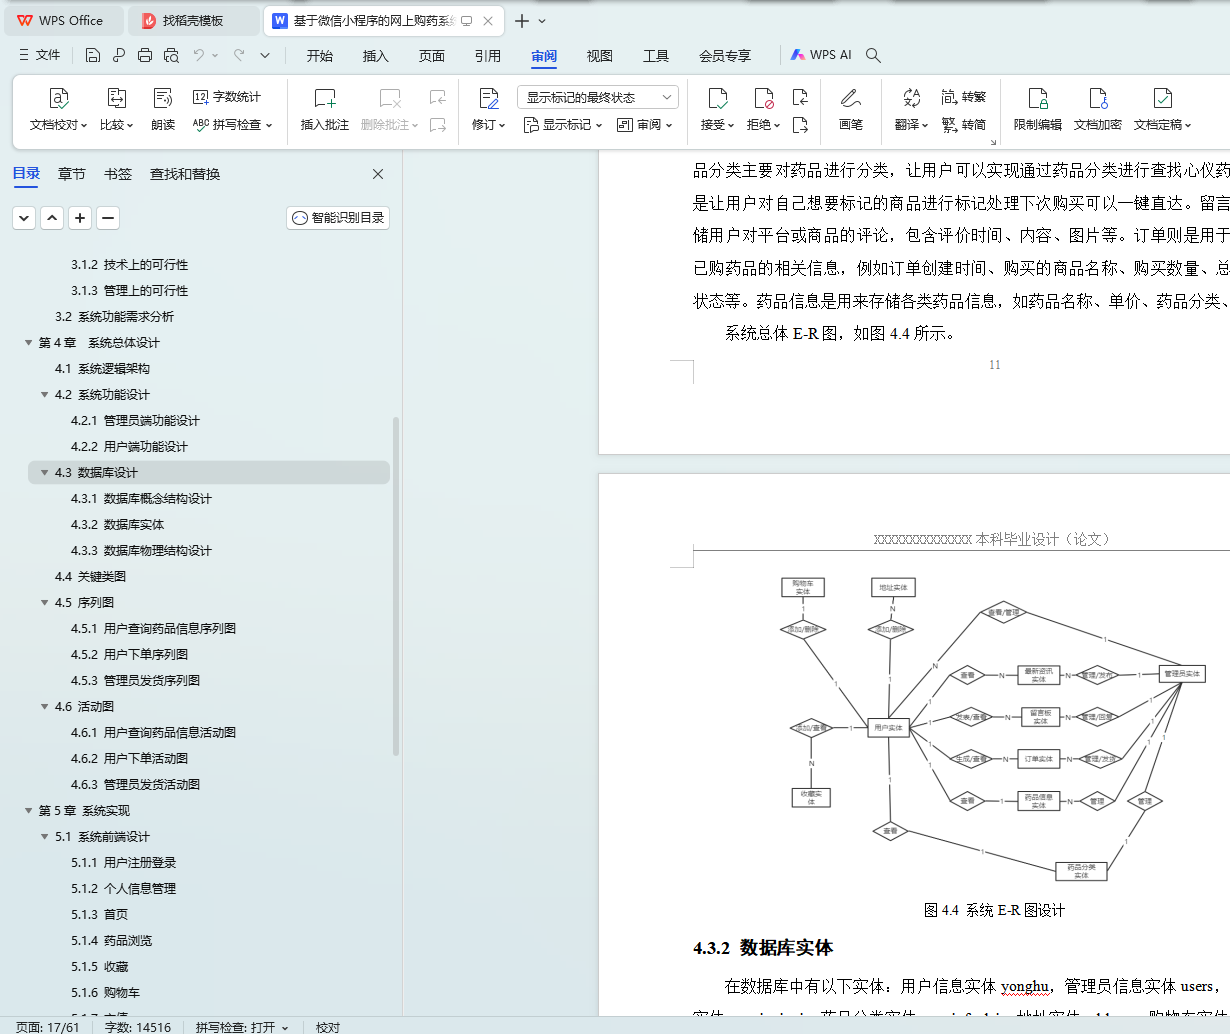Click 字数: 14516 in status bar
The height and width of the screenshot is (1034, 1230).
pos(138,1027)
